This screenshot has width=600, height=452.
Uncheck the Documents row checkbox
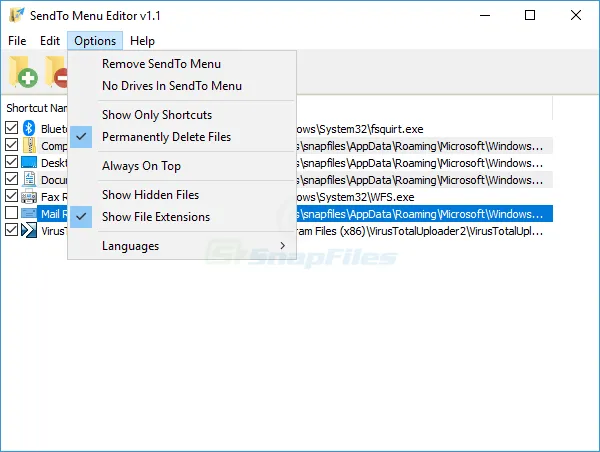click(11, 179)
